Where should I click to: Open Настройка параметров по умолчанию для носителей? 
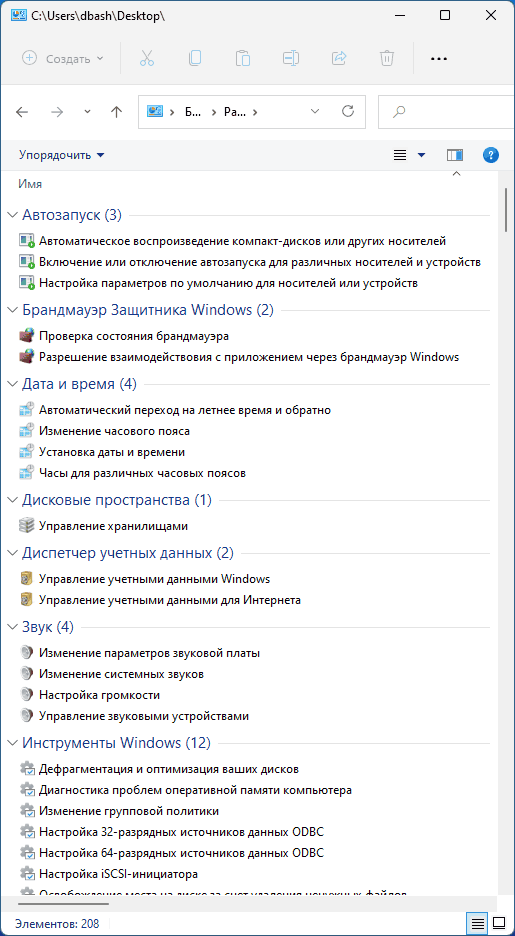pyautogui.click(x=228, y=283)
